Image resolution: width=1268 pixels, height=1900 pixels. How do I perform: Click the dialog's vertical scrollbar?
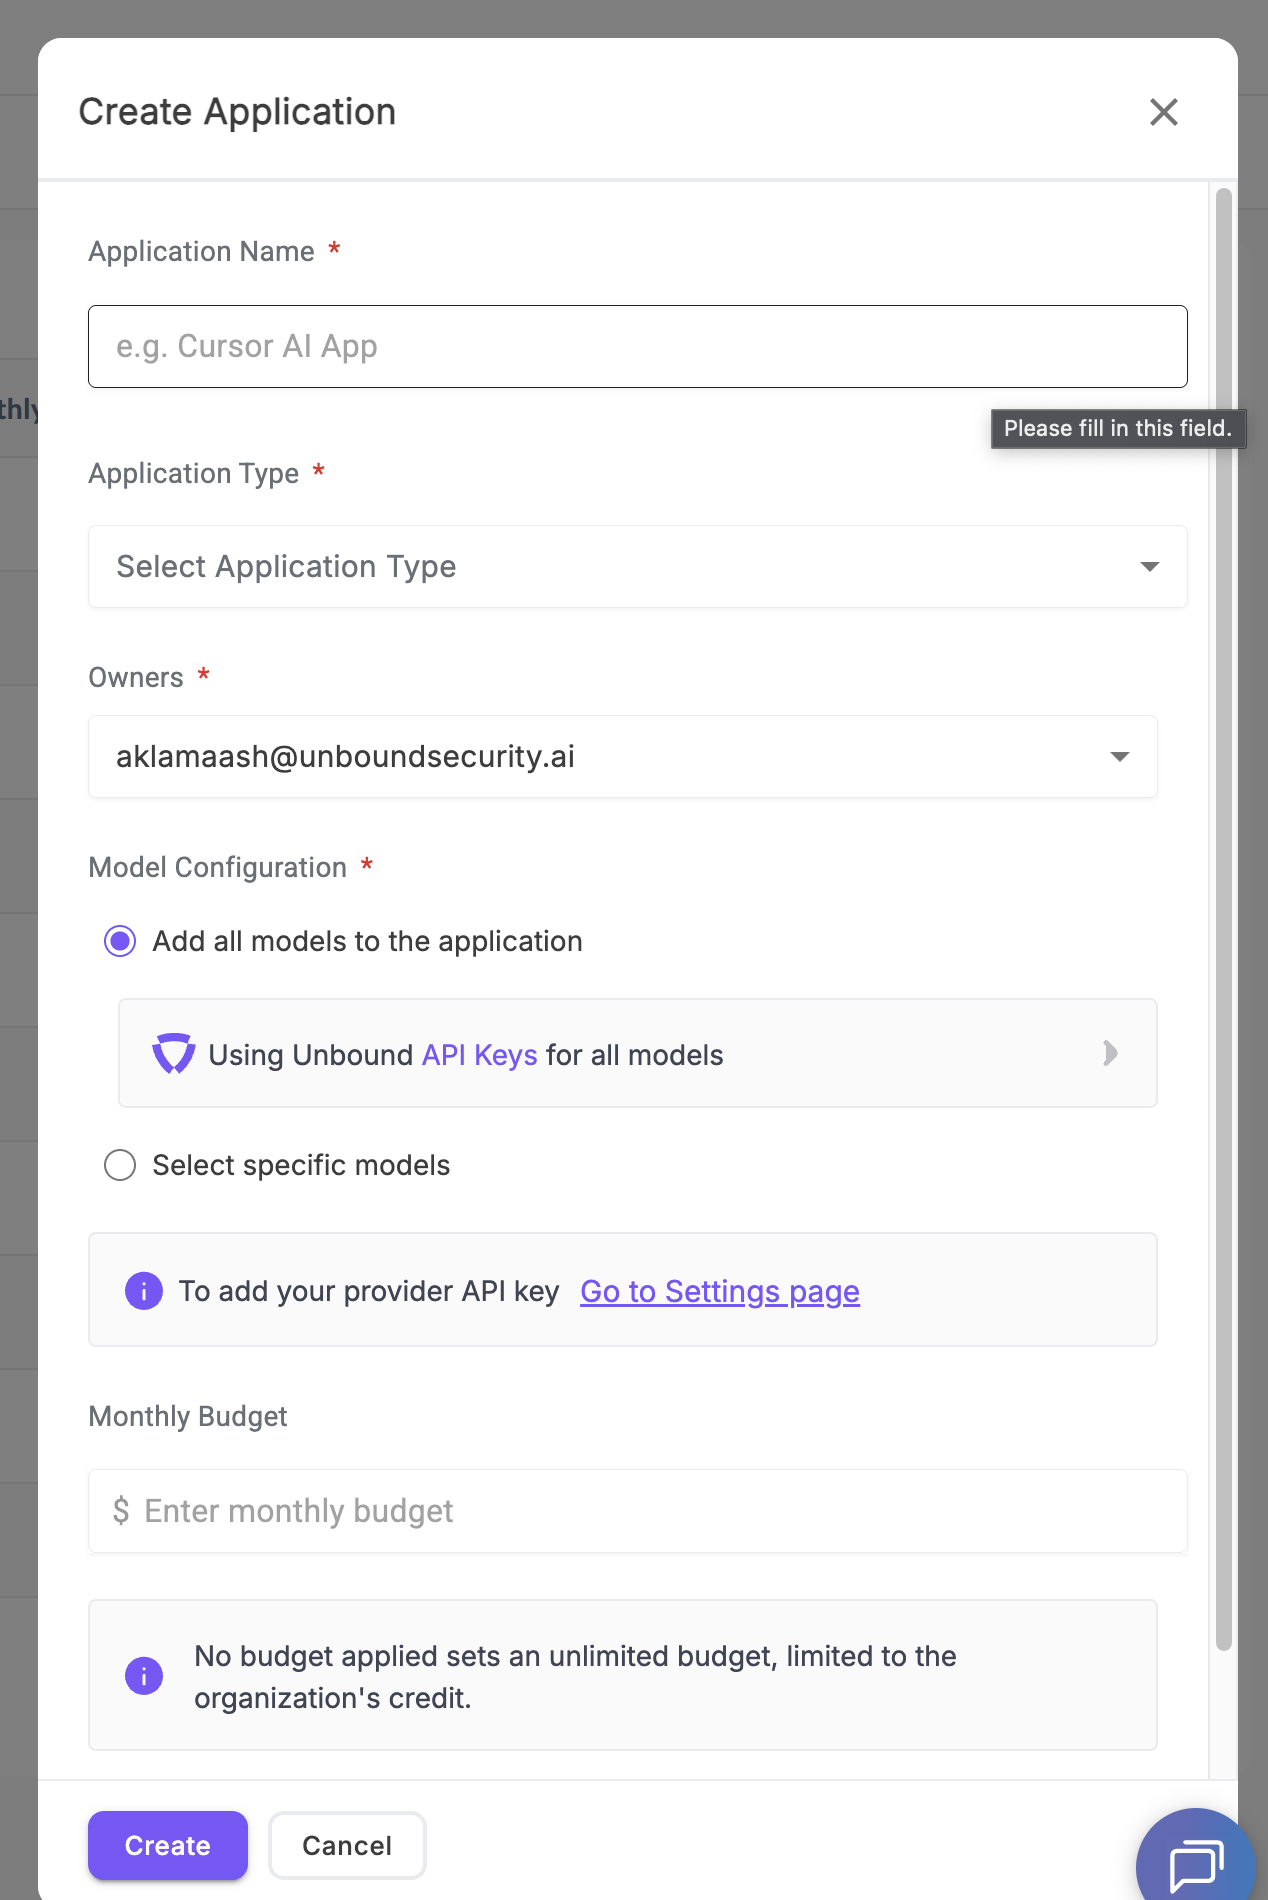point(1223,920)
